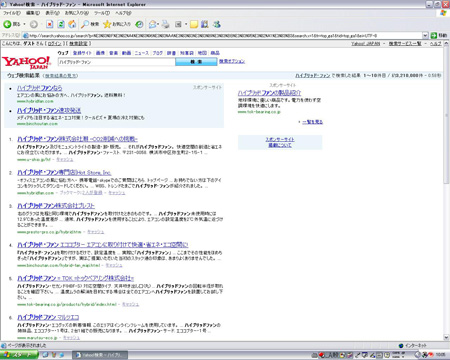This screenshot has width=450, height=360.
Task: Click inside the Yahoo search text field
Action: pyautogui.click(x=117, y=62)
